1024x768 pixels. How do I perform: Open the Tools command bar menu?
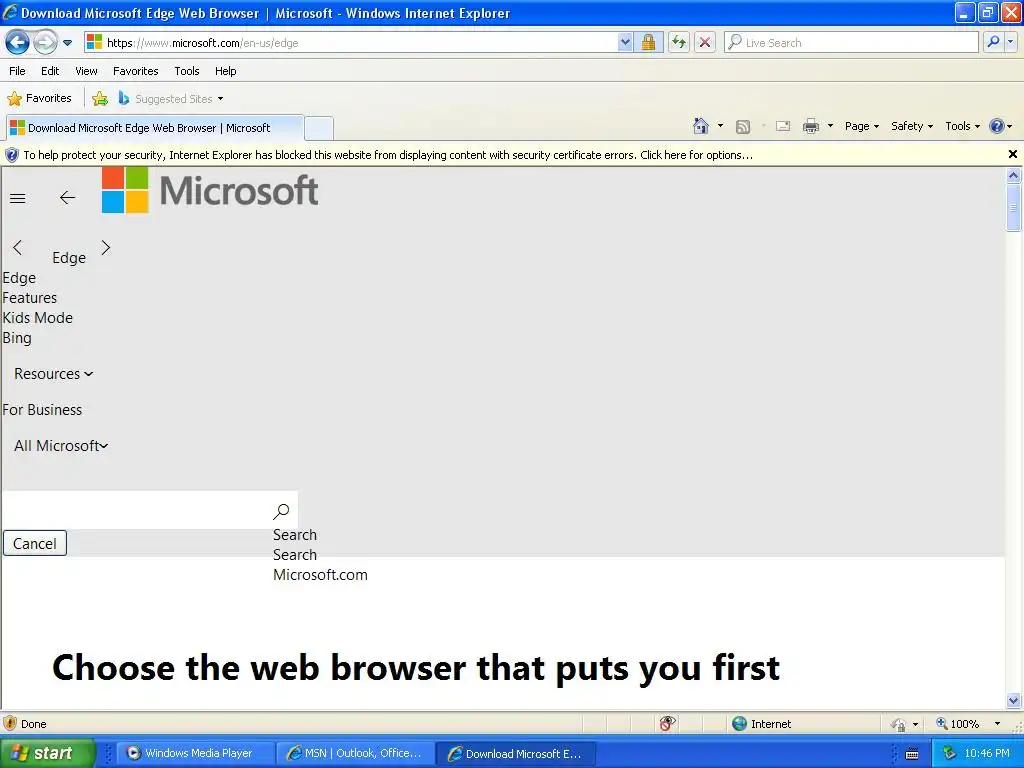click(x=962, y=126)
